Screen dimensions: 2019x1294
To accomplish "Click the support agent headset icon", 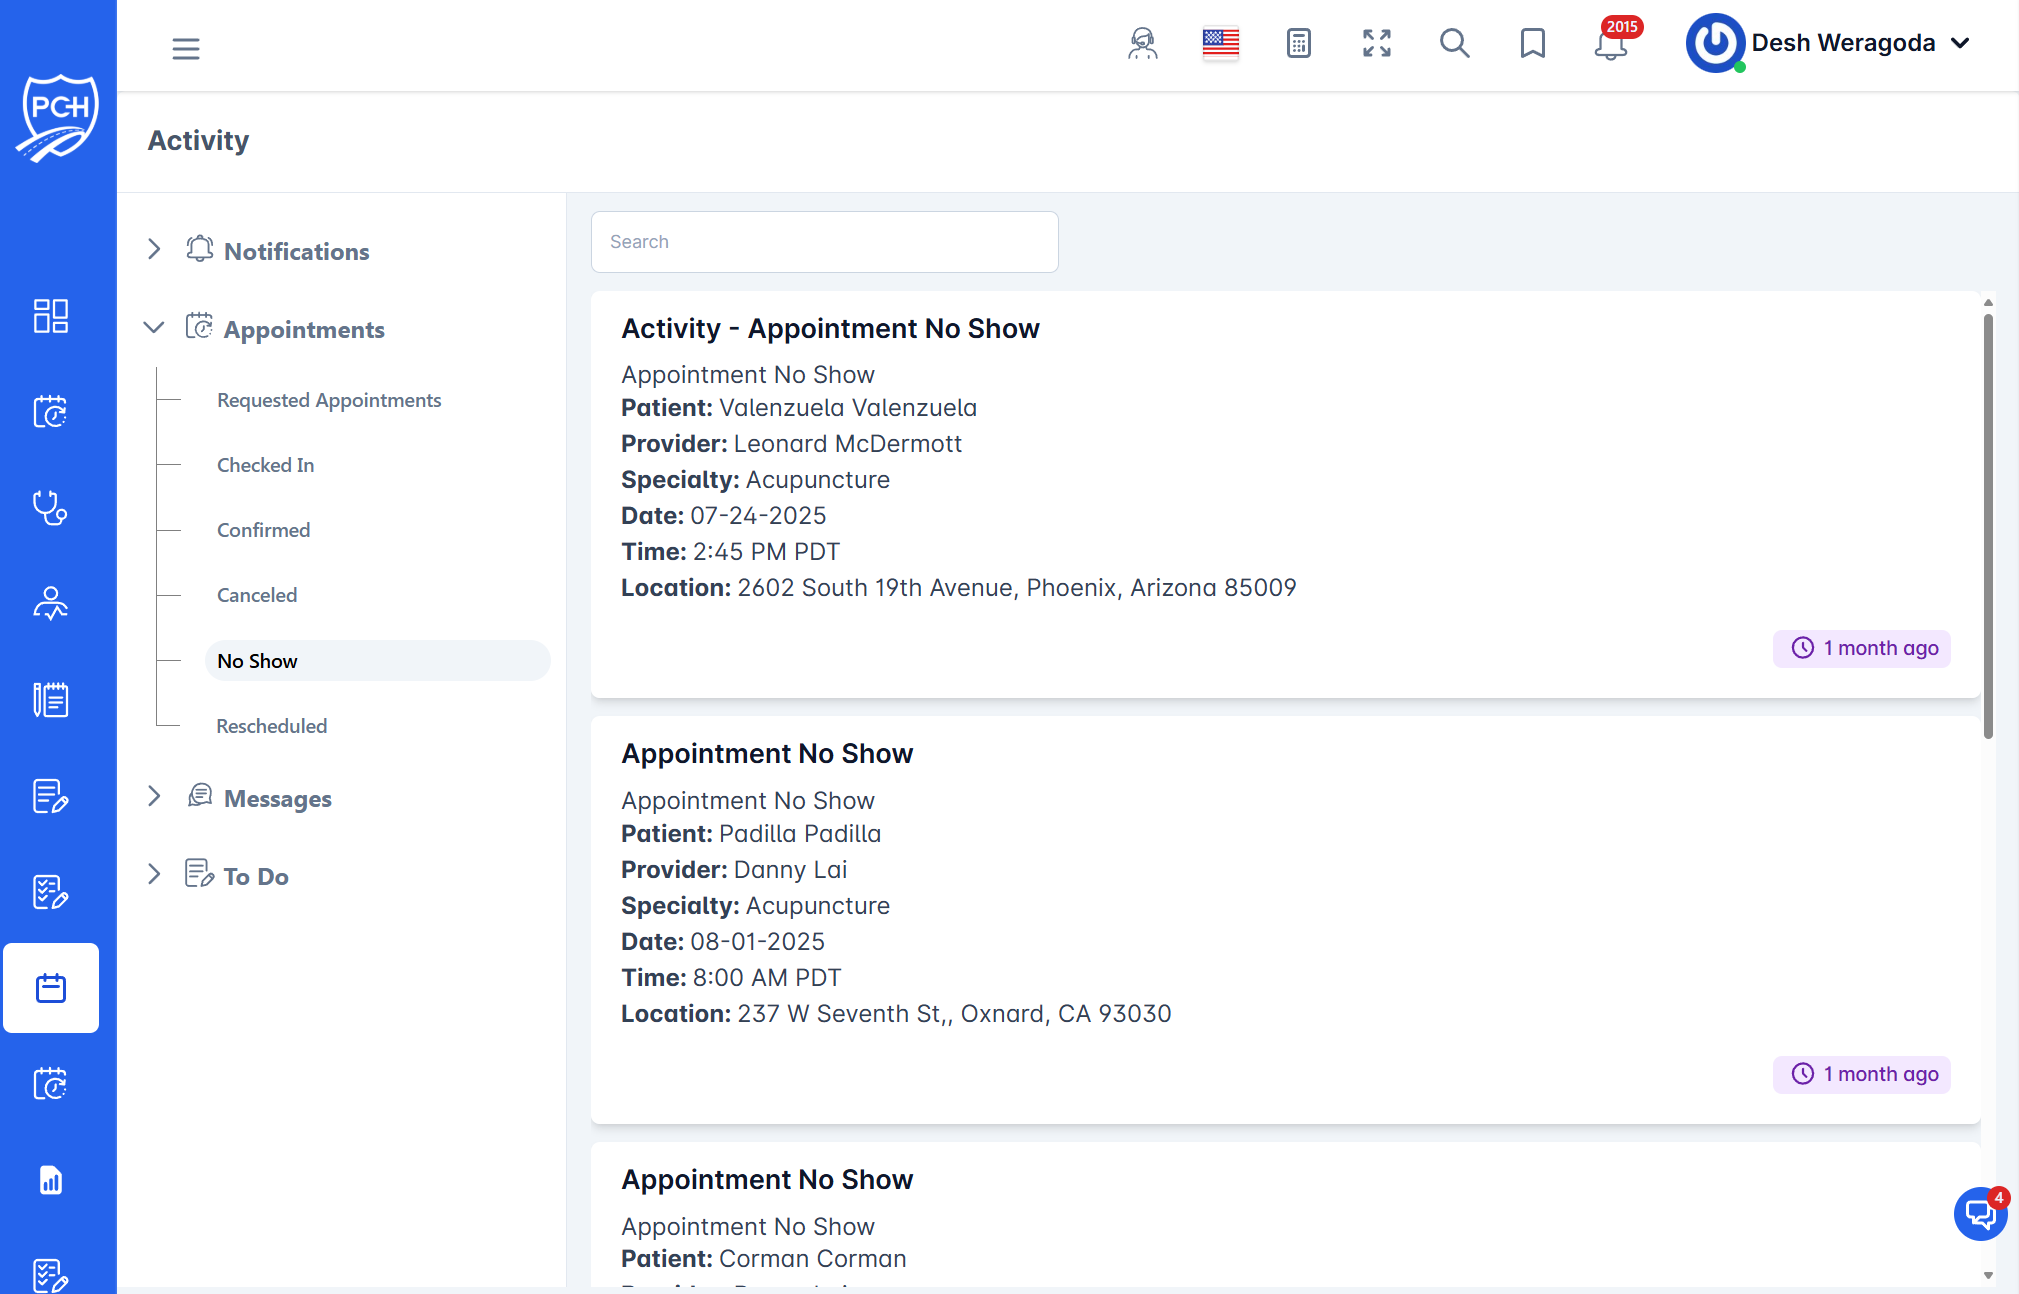I will coord(1142,44).
